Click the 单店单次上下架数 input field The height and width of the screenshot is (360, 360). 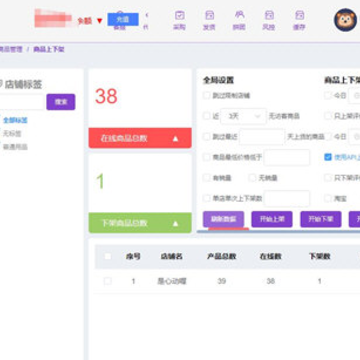[x=287, y=198]
